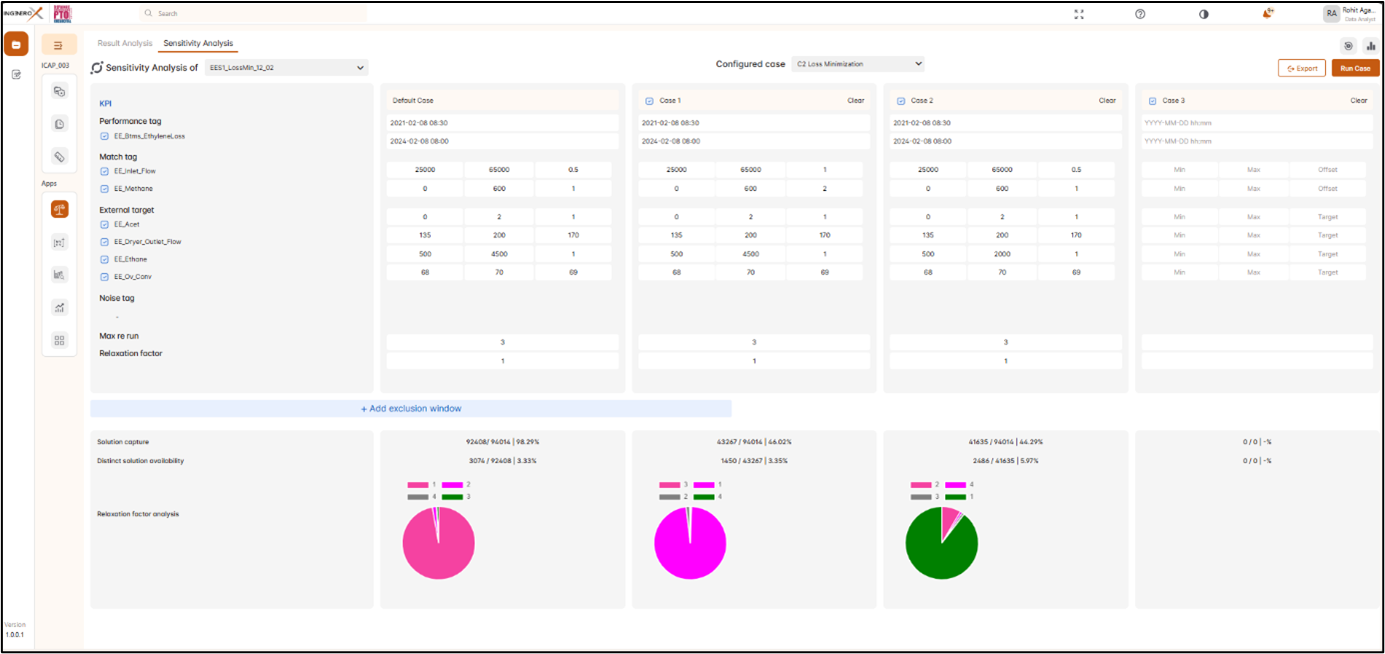Click the fullscreen toggle icon in header
1385x654 pixels.
click(1078, 14)
